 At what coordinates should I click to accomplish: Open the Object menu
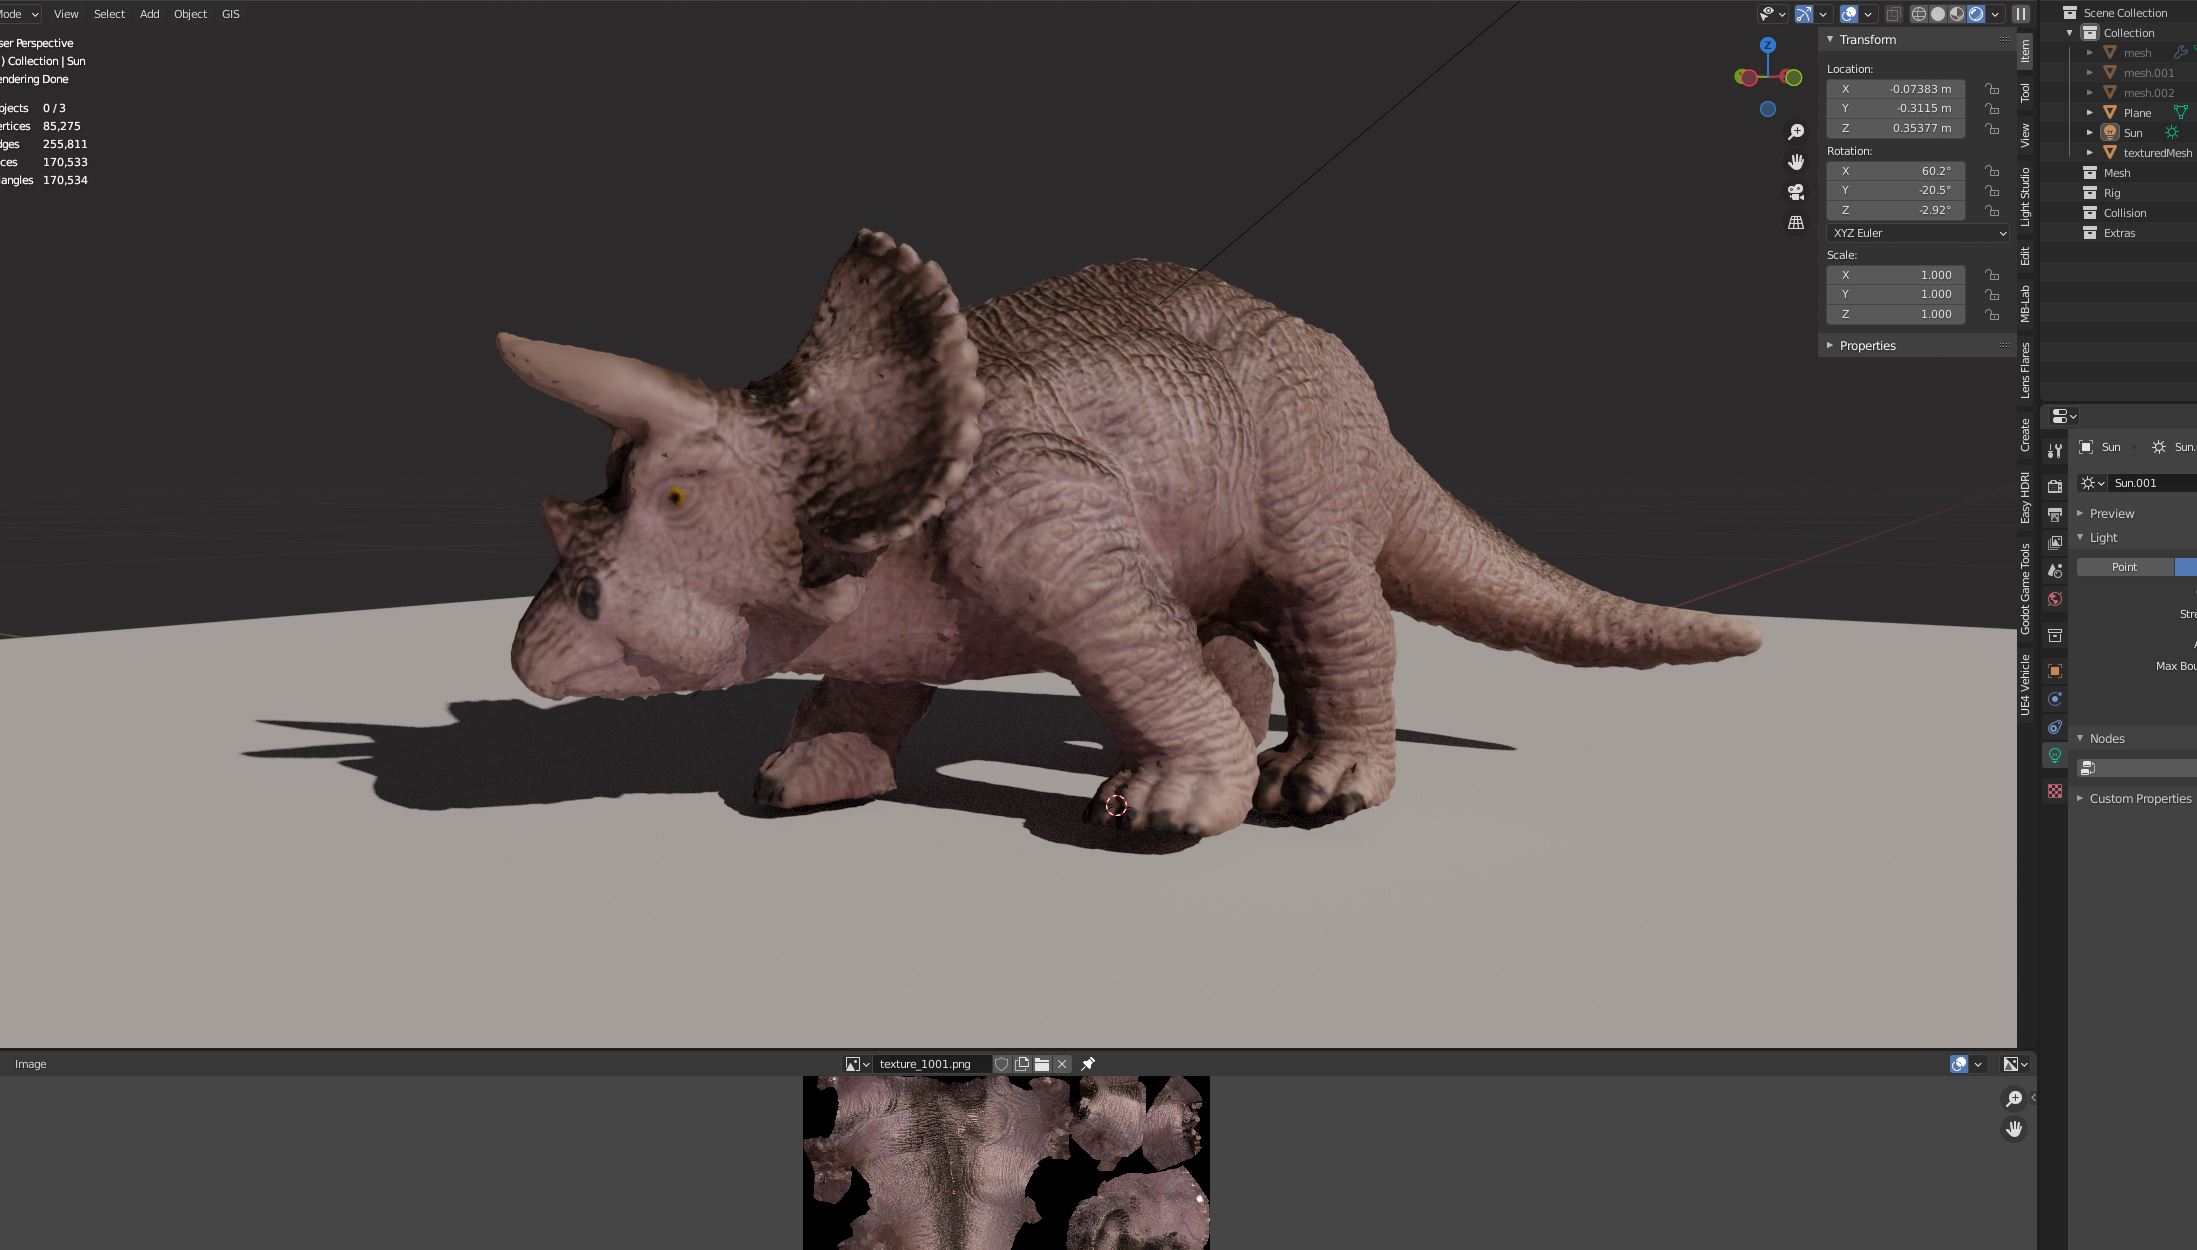tap(190, 14)
